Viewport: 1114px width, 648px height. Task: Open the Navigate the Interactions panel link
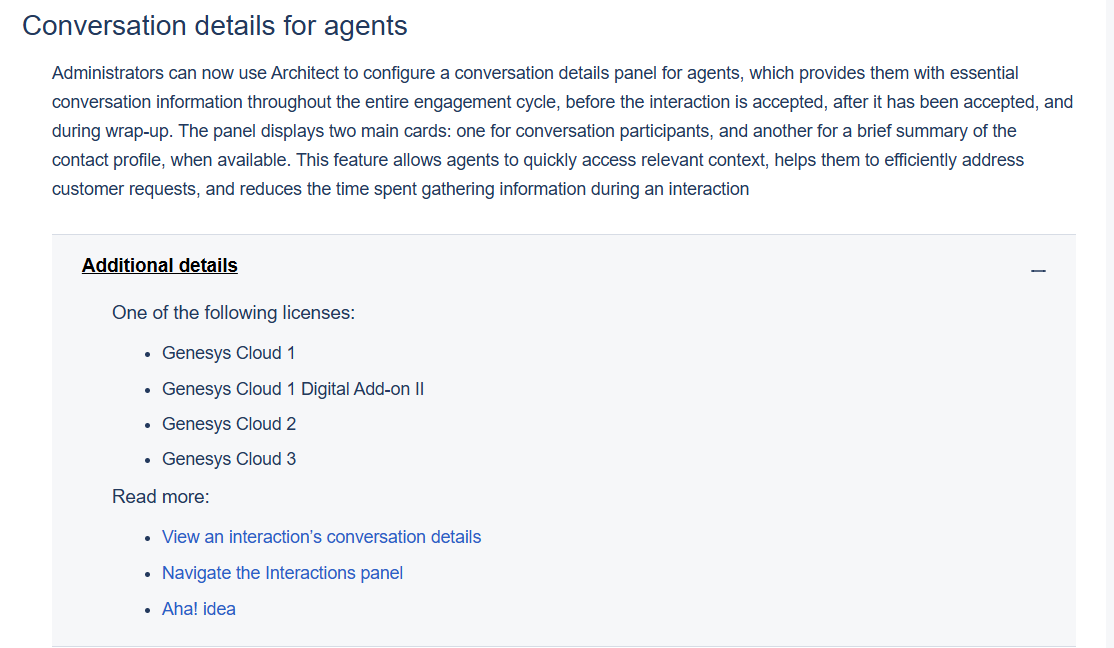282,573
